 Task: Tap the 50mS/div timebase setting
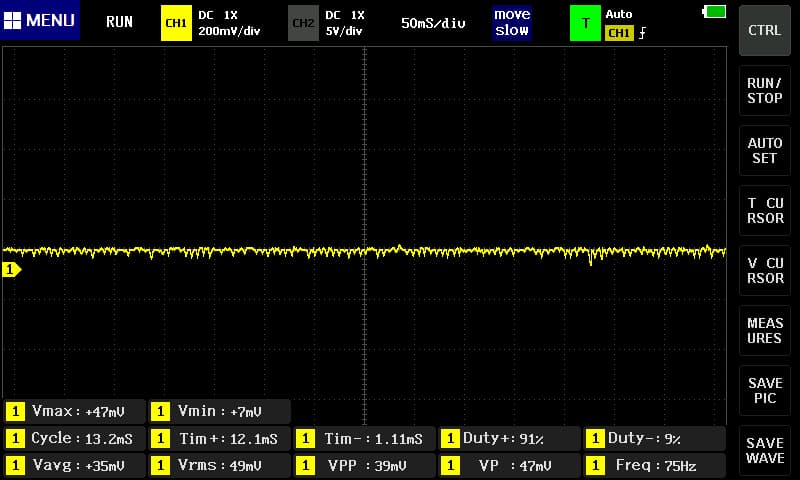point(433,23)
